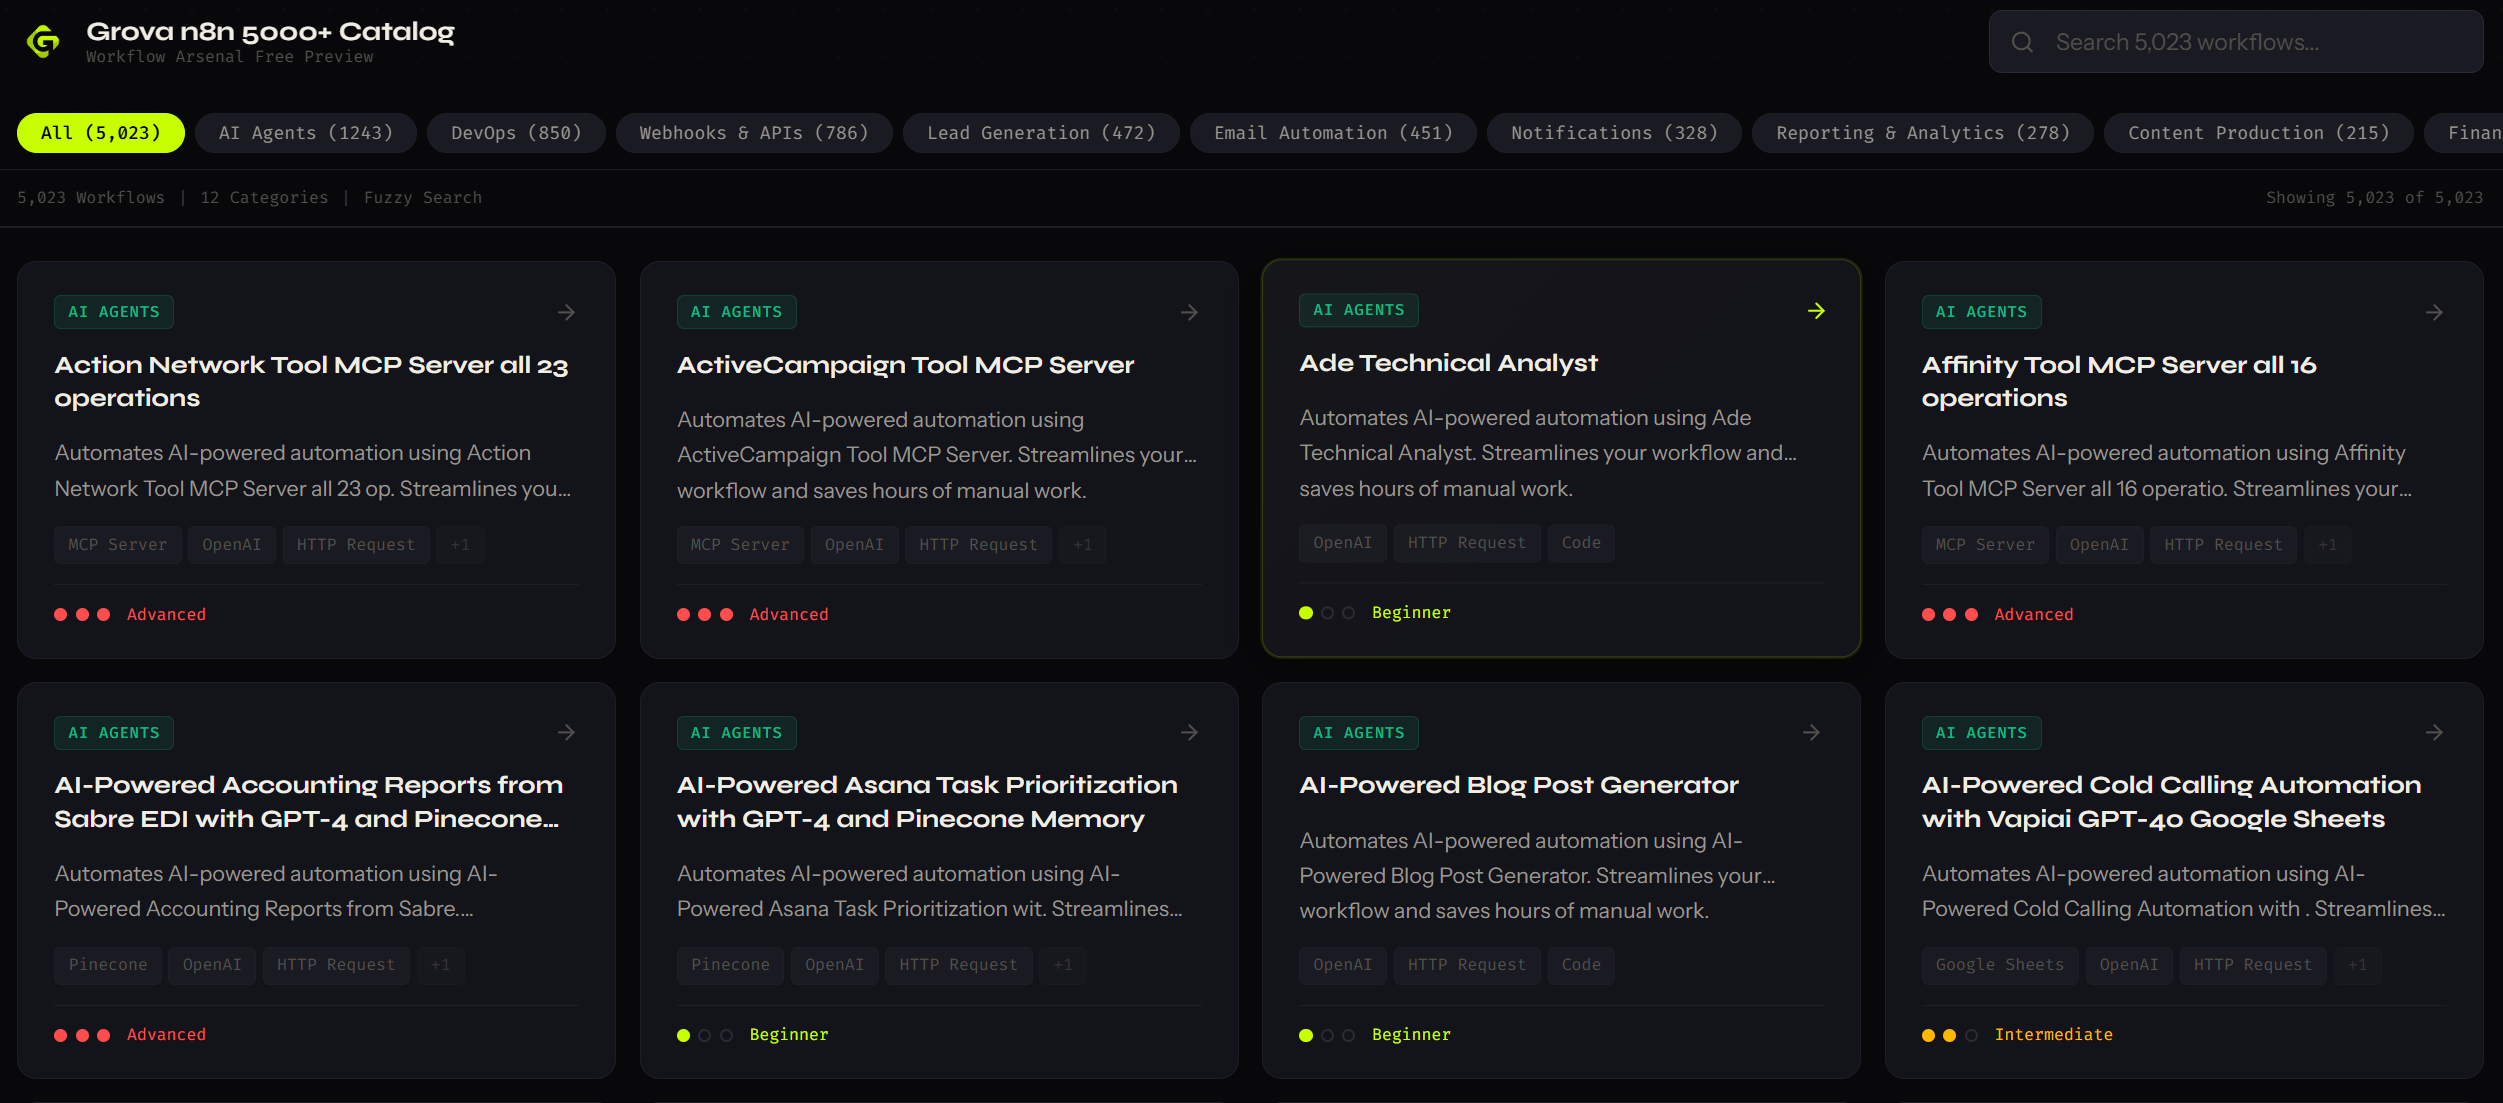The width and height of the screenshot is (2503, 1103).
Task: Click Google Sheets tag on Cold Calling card
Action: [x=1999, y=965]
